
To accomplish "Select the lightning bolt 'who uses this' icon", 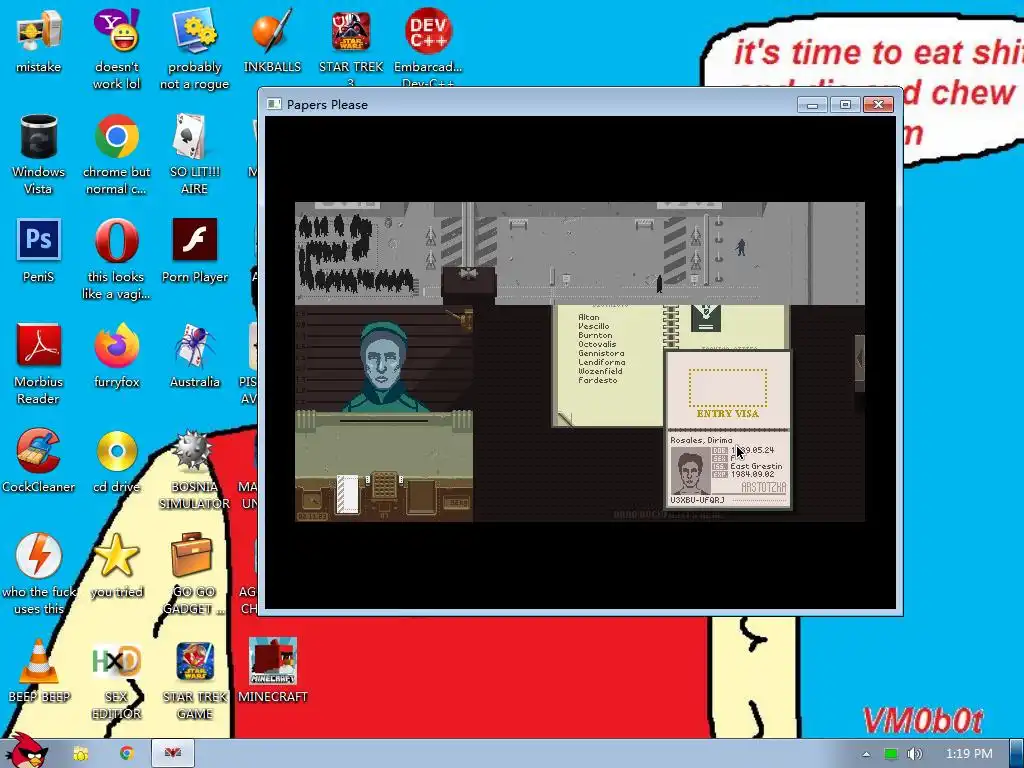I will pyautogui.click(x=39, y=573).
